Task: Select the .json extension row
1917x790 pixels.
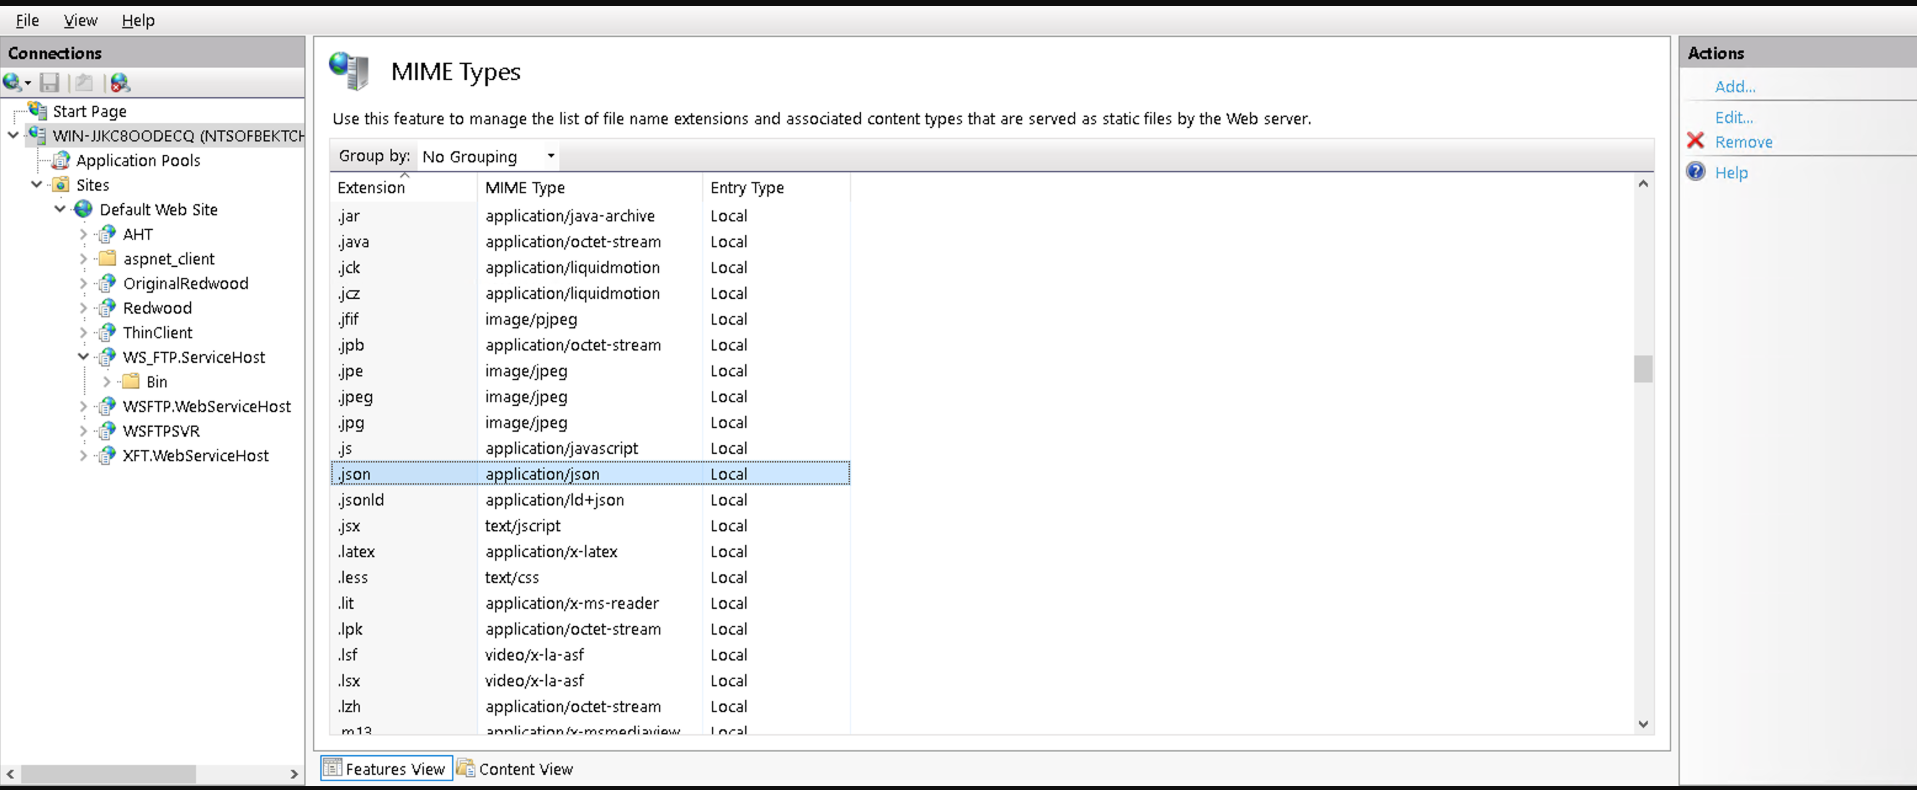Action: click(590, 474)
